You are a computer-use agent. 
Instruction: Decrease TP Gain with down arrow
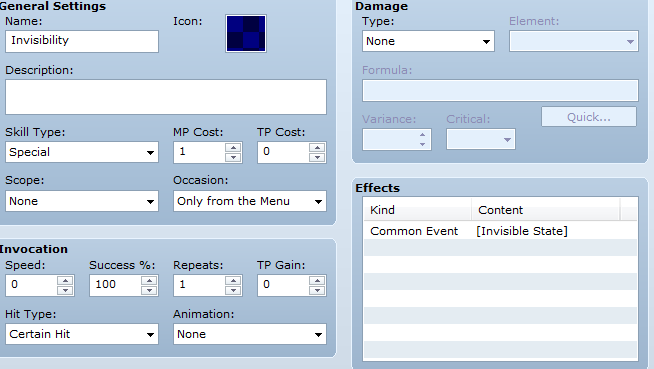317,290
